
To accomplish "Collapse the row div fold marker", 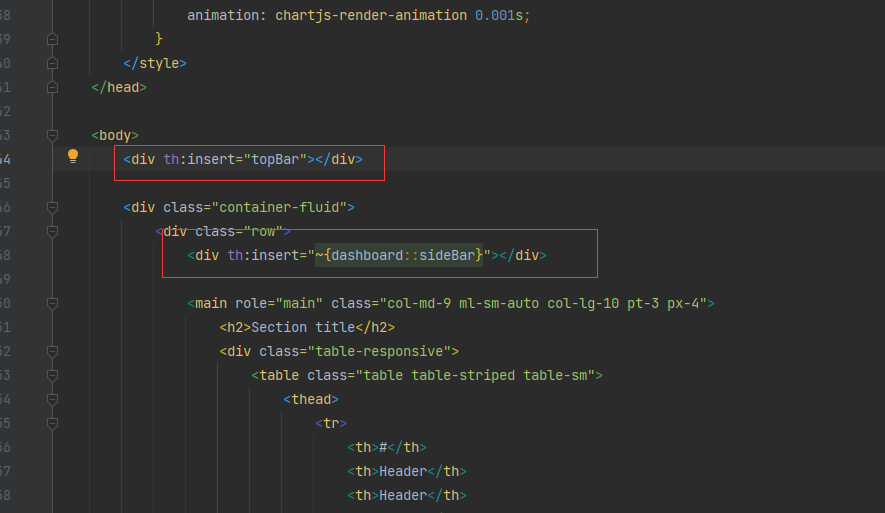I will [52, 231].
